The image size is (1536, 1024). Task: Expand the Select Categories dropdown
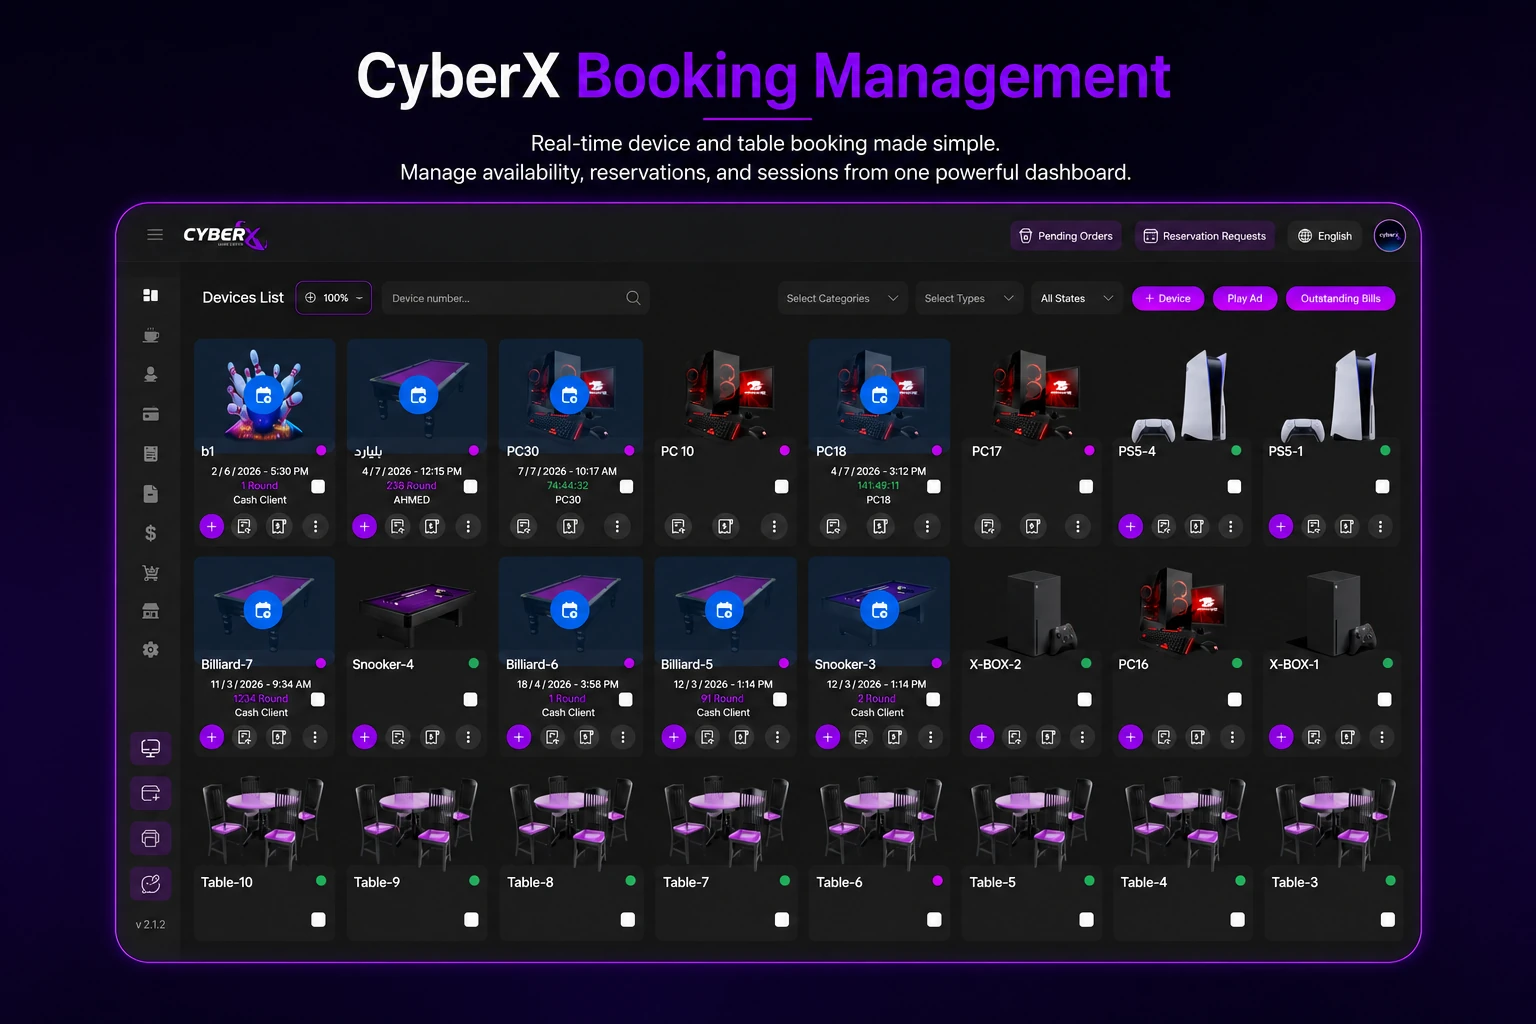(x=843, y=298)
